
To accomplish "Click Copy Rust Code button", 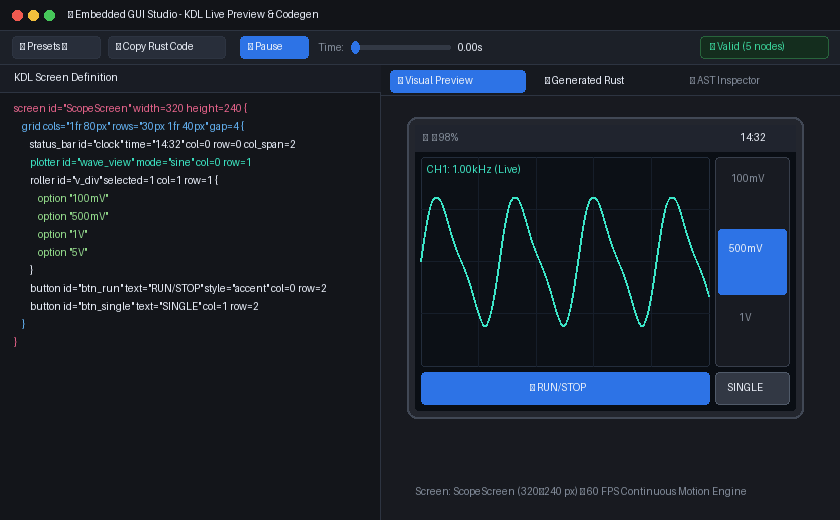I will [x=167, y=47].
